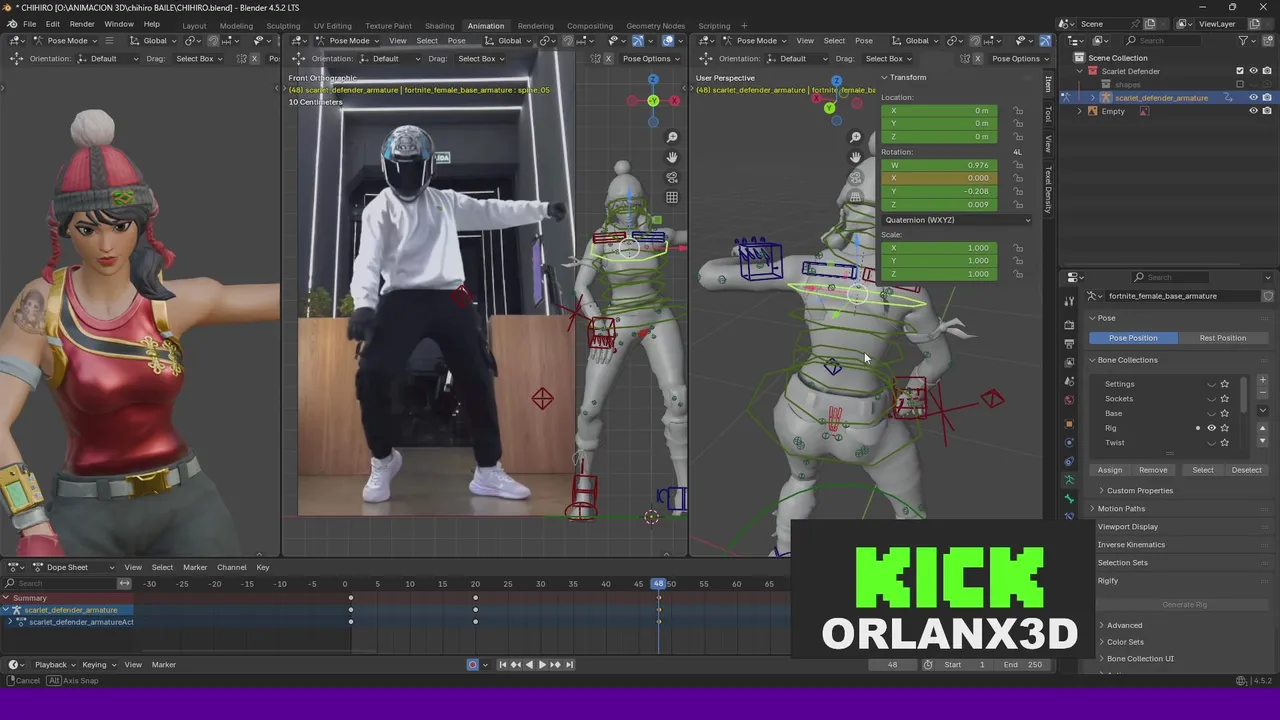
Task: Toggle the lock icon beside Scale Z
Action: tap(1018, 273)
